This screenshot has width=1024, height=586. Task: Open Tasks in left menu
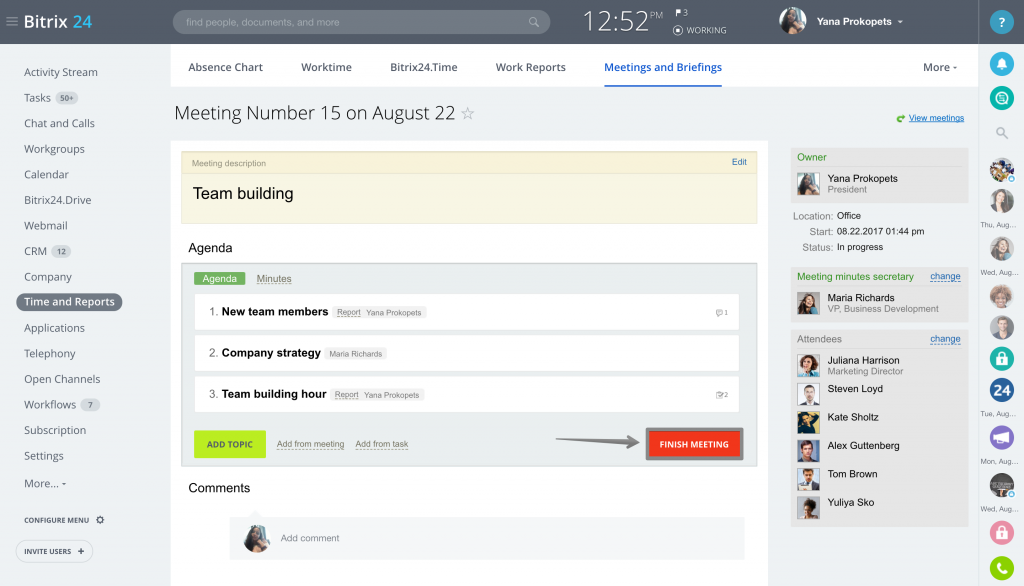(x=37, y=98)
